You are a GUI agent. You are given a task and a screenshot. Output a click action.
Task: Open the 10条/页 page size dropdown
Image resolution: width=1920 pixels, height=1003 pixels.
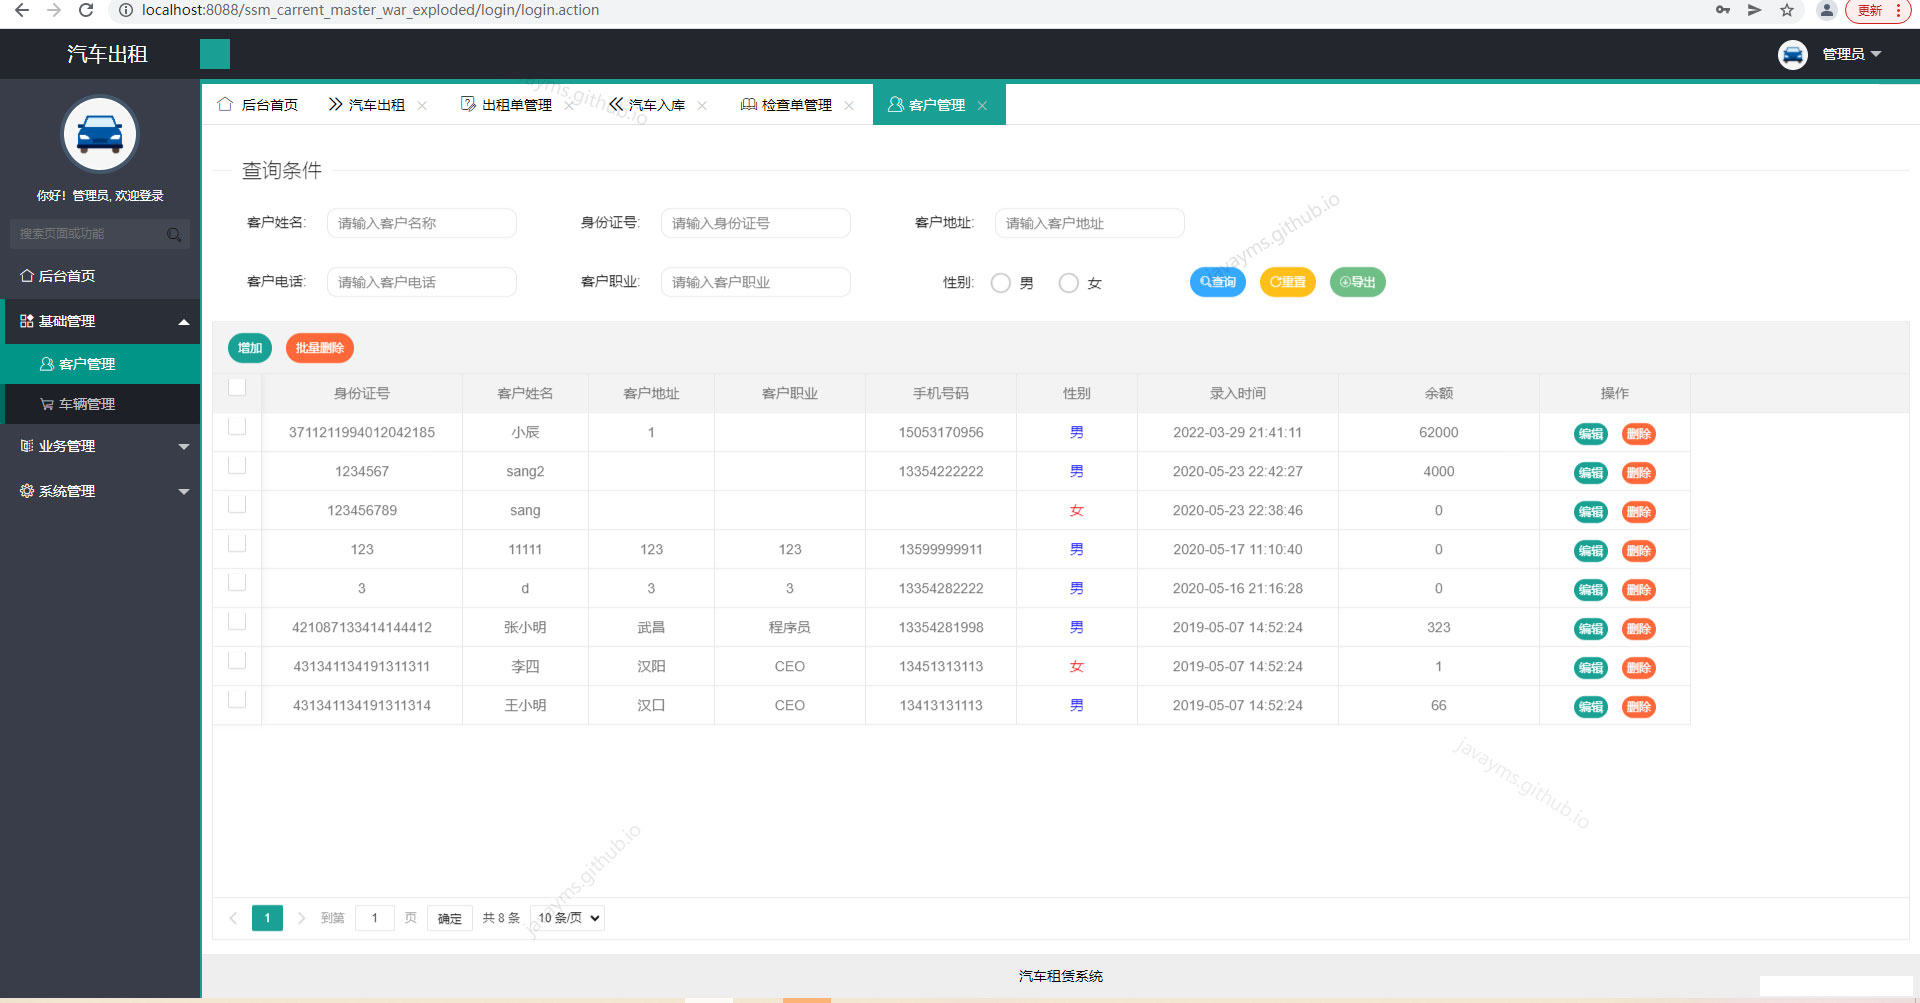click(x=566, y=917)
